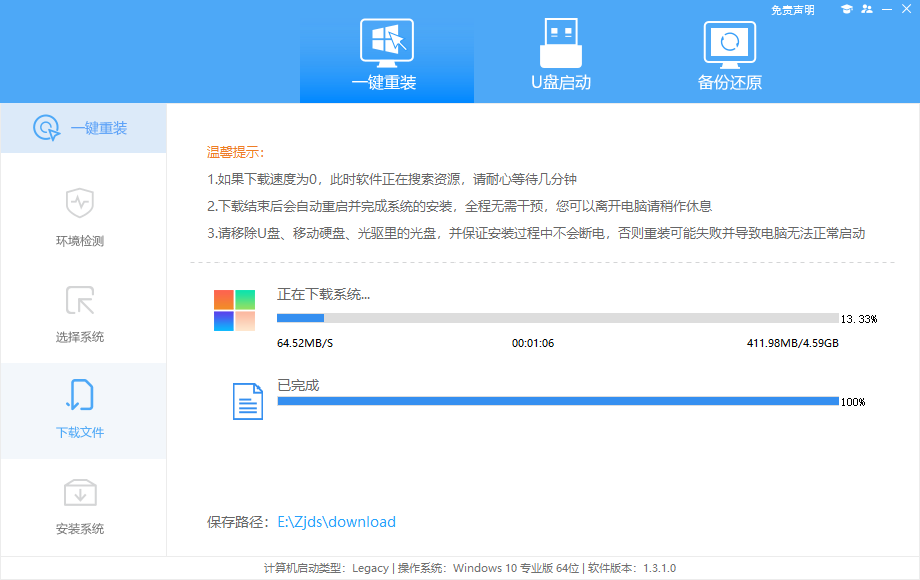This screenshot has height=580, width=920.
Task: Click the 下载文件 download icon in sidebar
Action: click(x=80, y=395)
